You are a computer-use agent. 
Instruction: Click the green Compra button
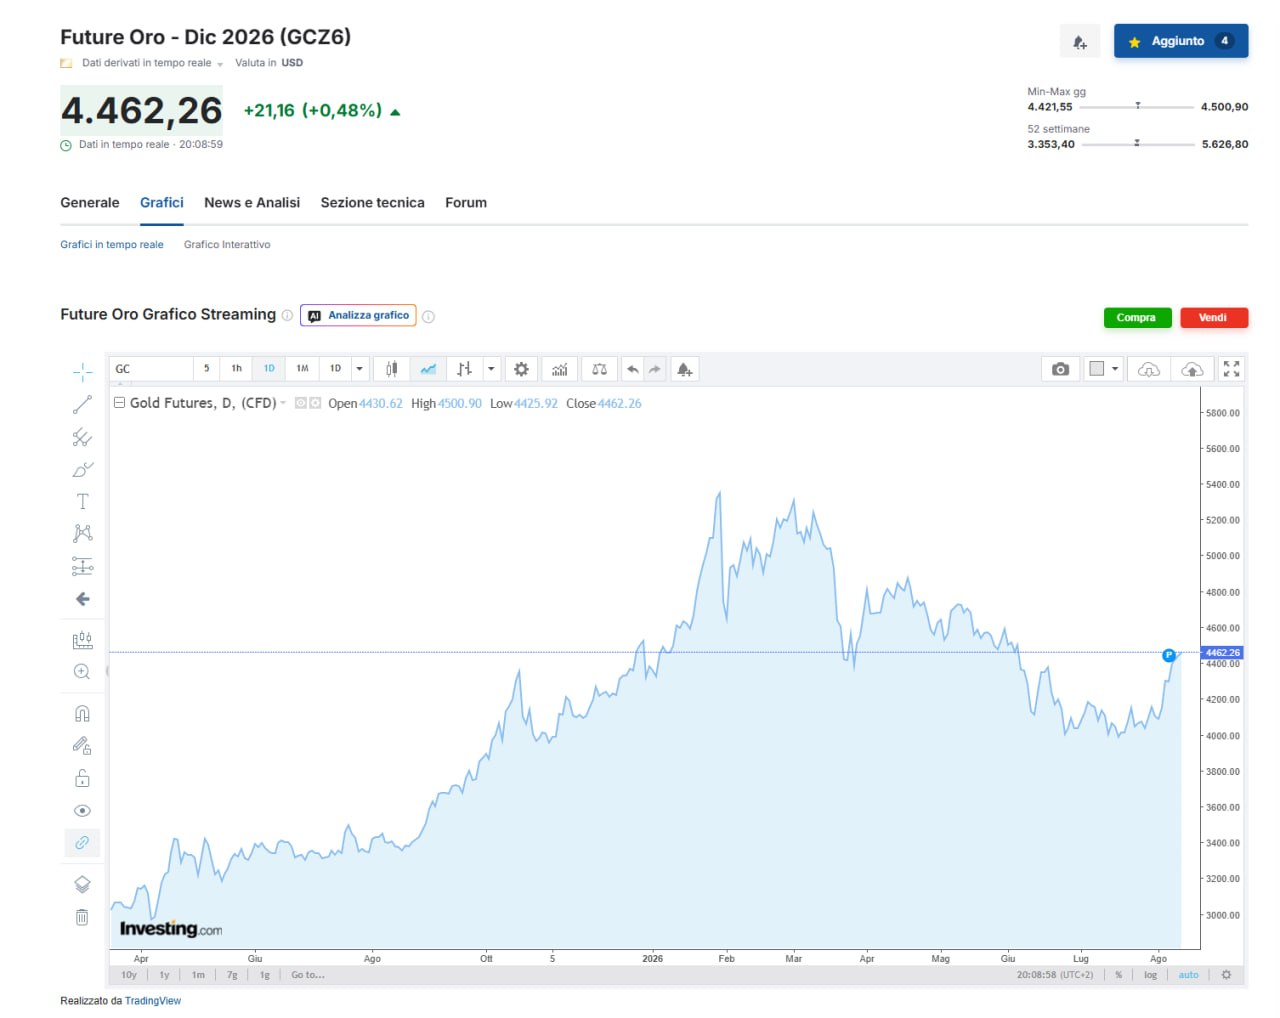click(1137, 318)
